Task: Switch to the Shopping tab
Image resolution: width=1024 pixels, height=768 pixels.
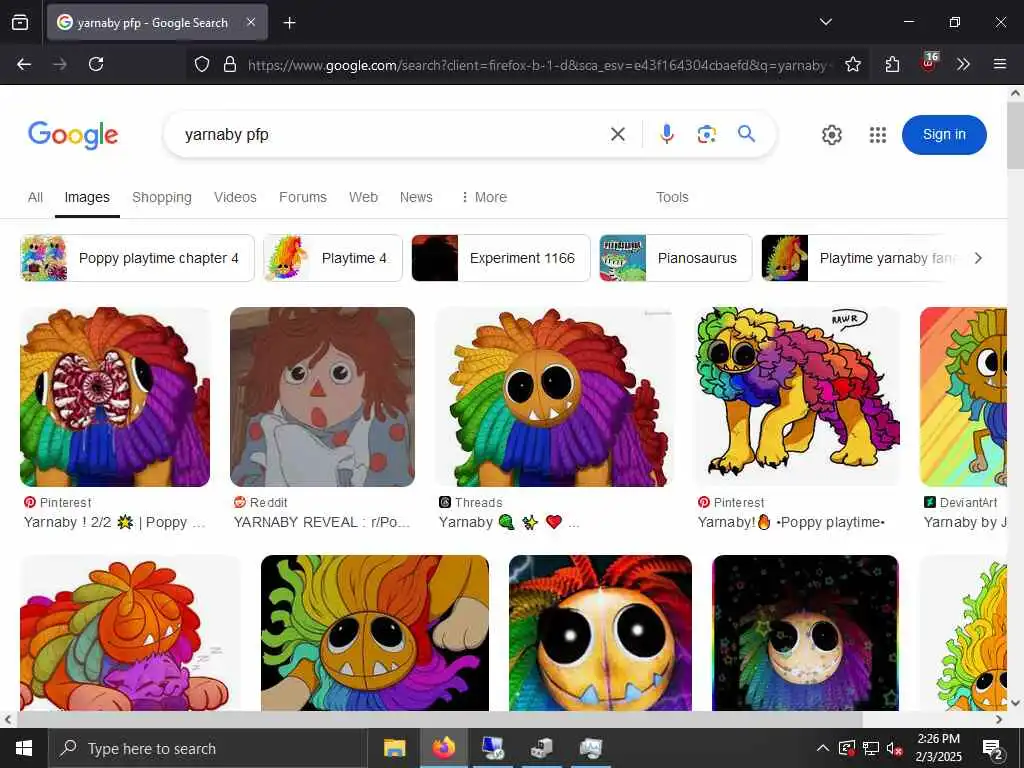Action: click(162, 197)
